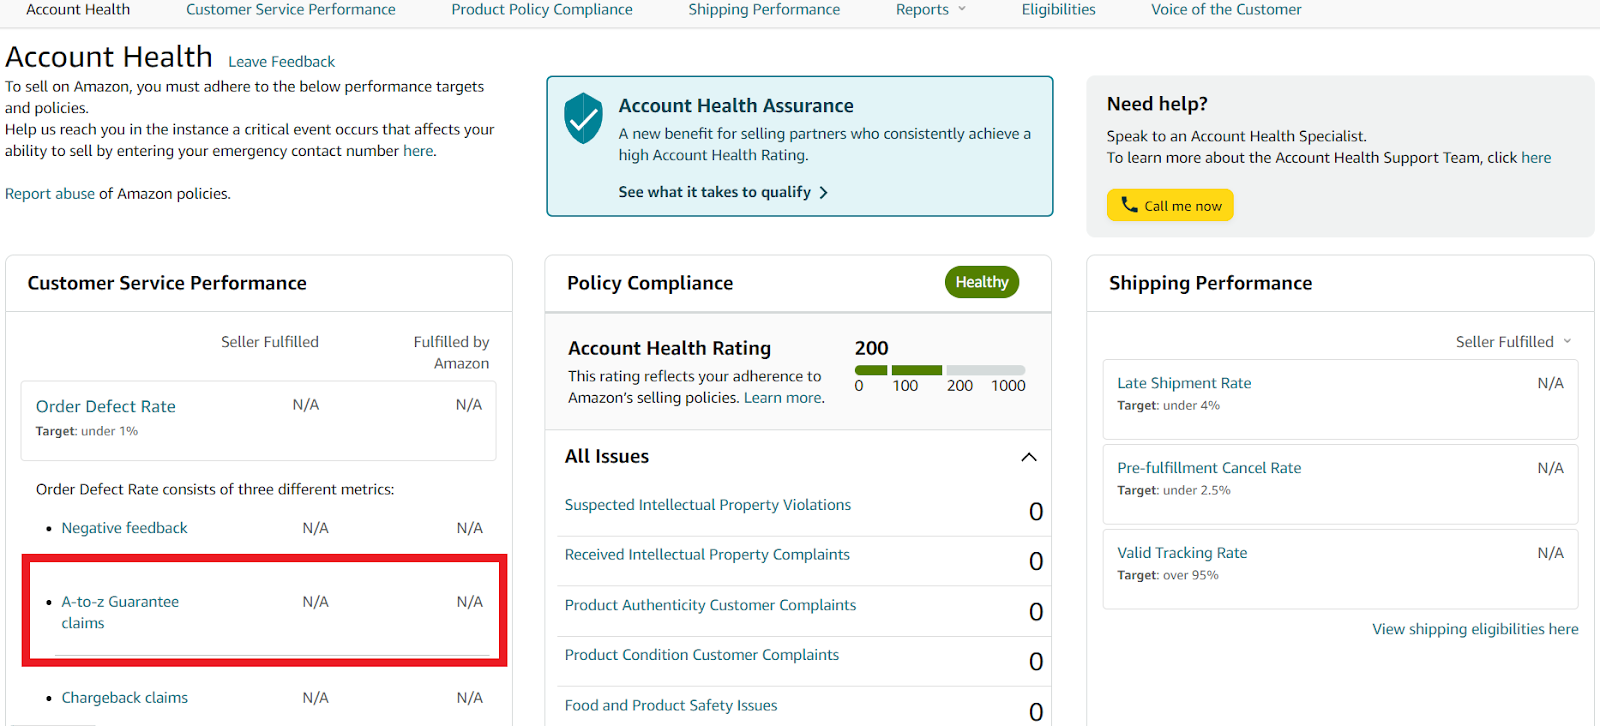Viewport: 1600px width, 726px height.
Task: Open the Report abuse link
Action: pos(49,194)
